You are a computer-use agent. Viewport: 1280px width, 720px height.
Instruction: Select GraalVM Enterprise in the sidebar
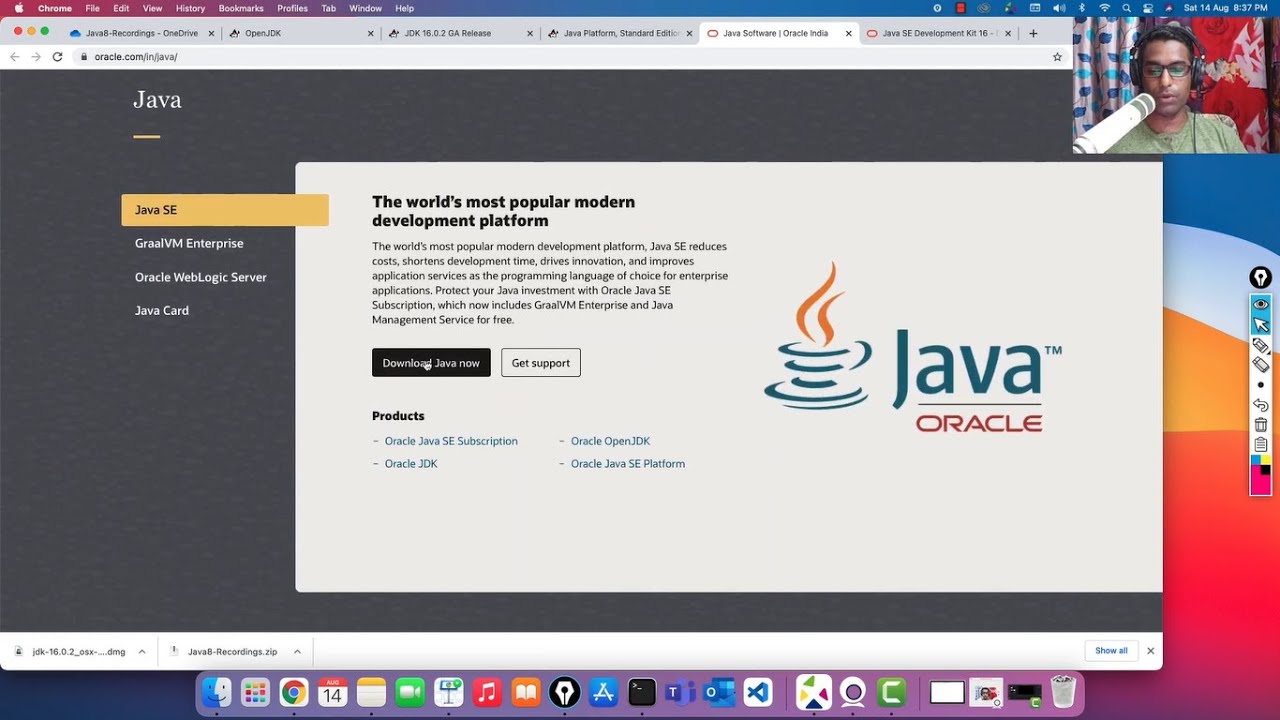189,243
